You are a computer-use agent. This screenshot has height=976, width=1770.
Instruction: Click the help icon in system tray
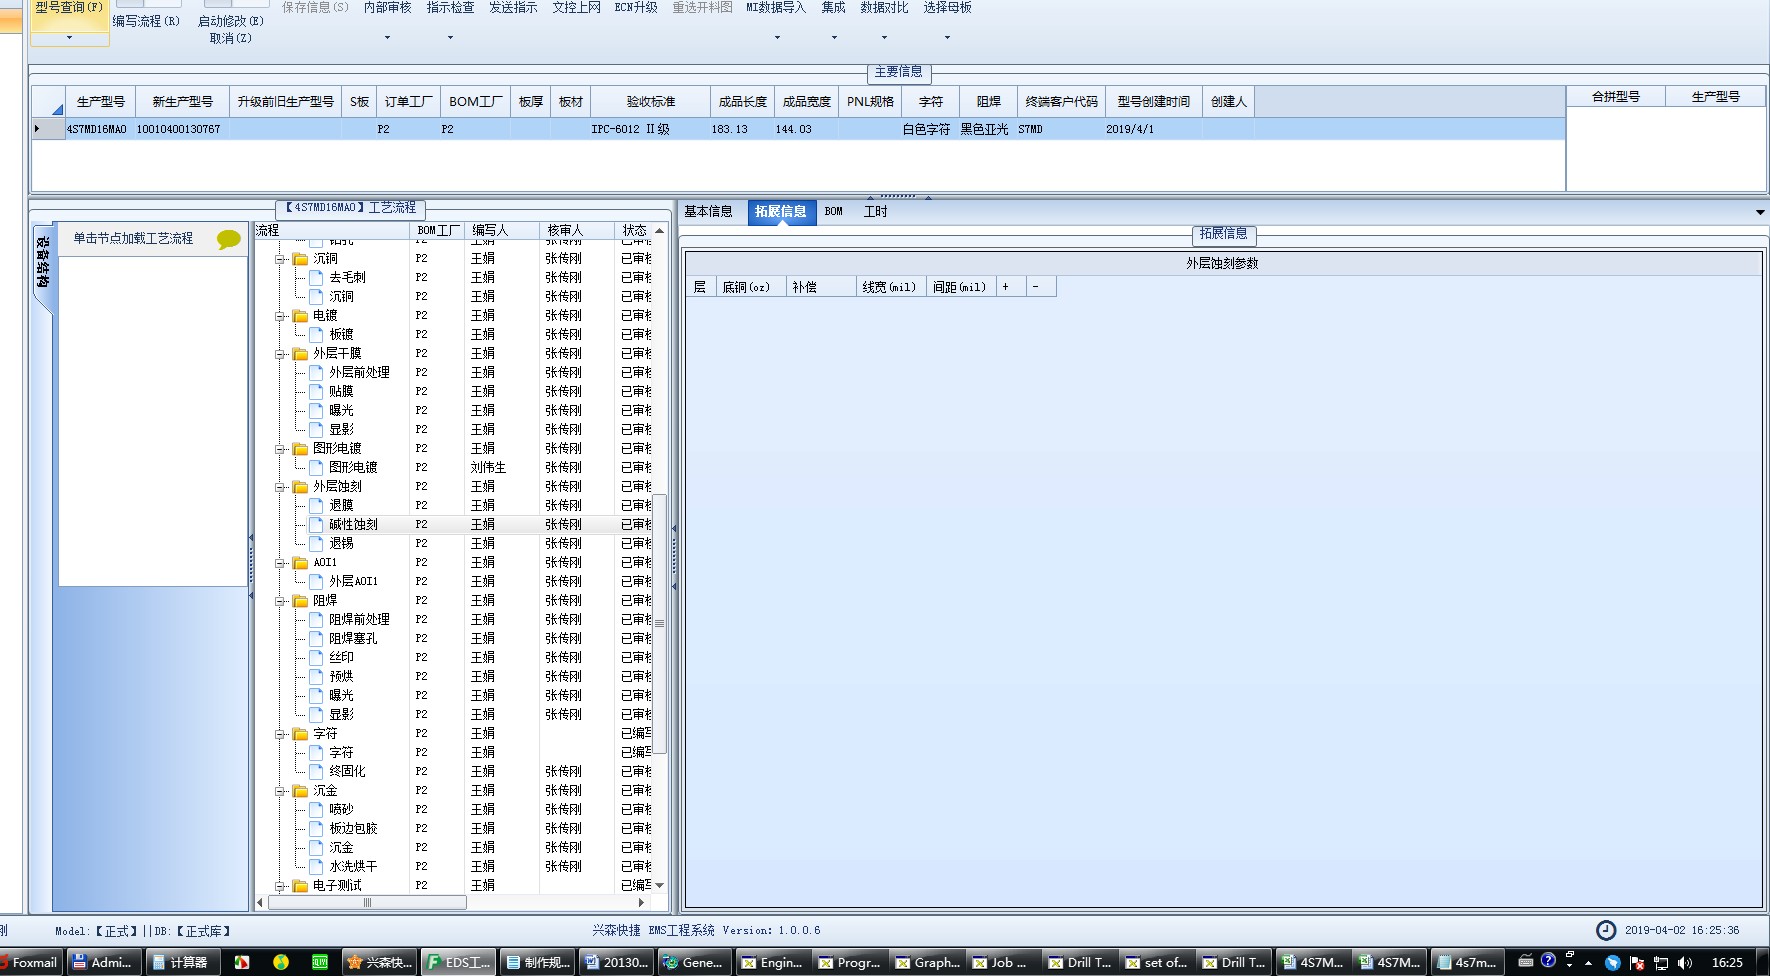1548,961
